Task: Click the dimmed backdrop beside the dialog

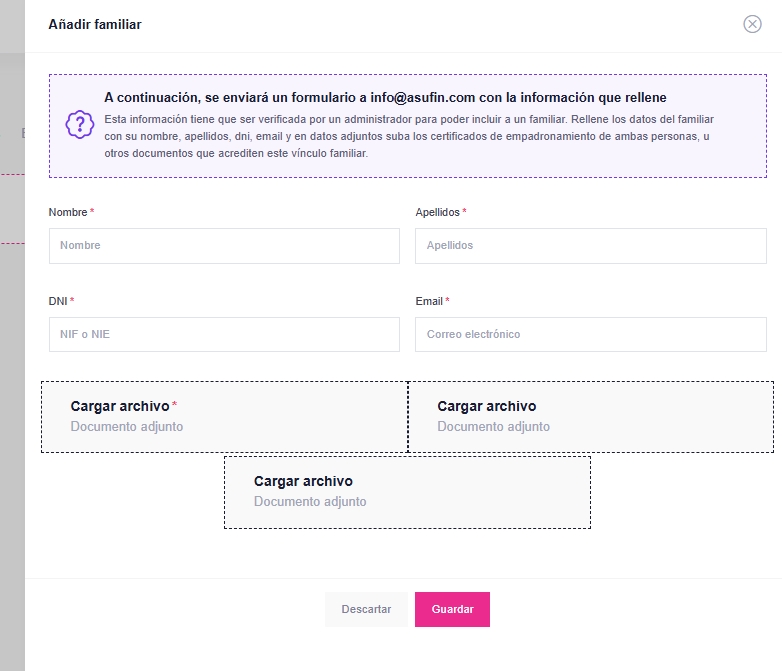Action: point(11,400)
